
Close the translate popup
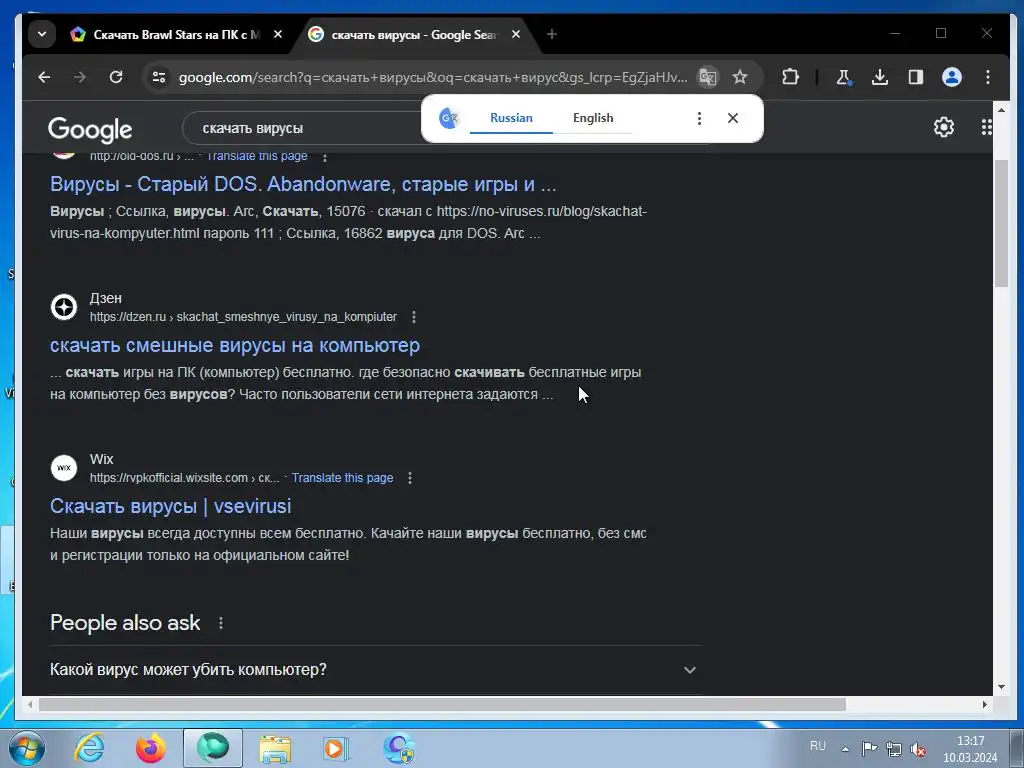pos(733,118)
